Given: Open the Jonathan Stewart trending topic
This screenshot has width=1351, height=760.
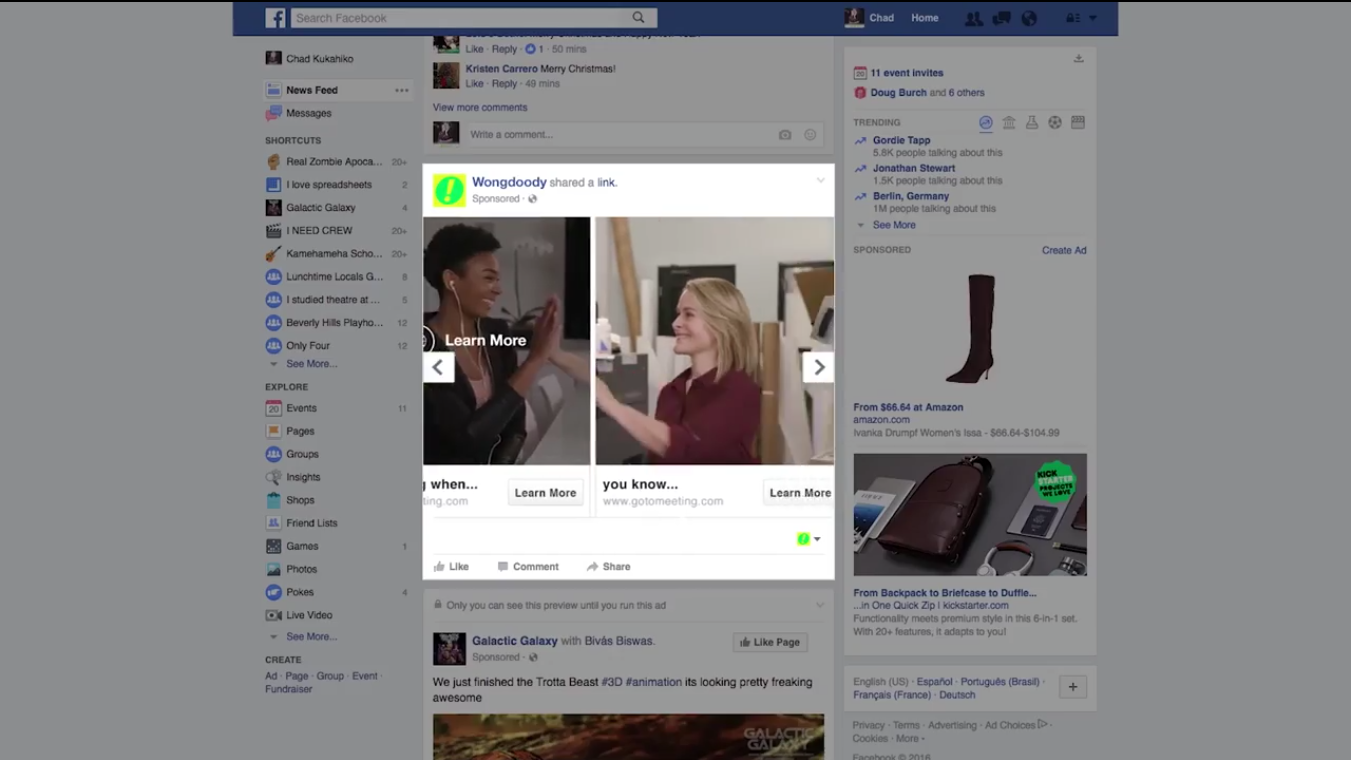Looking at the screenshot, I should [914, 169].
